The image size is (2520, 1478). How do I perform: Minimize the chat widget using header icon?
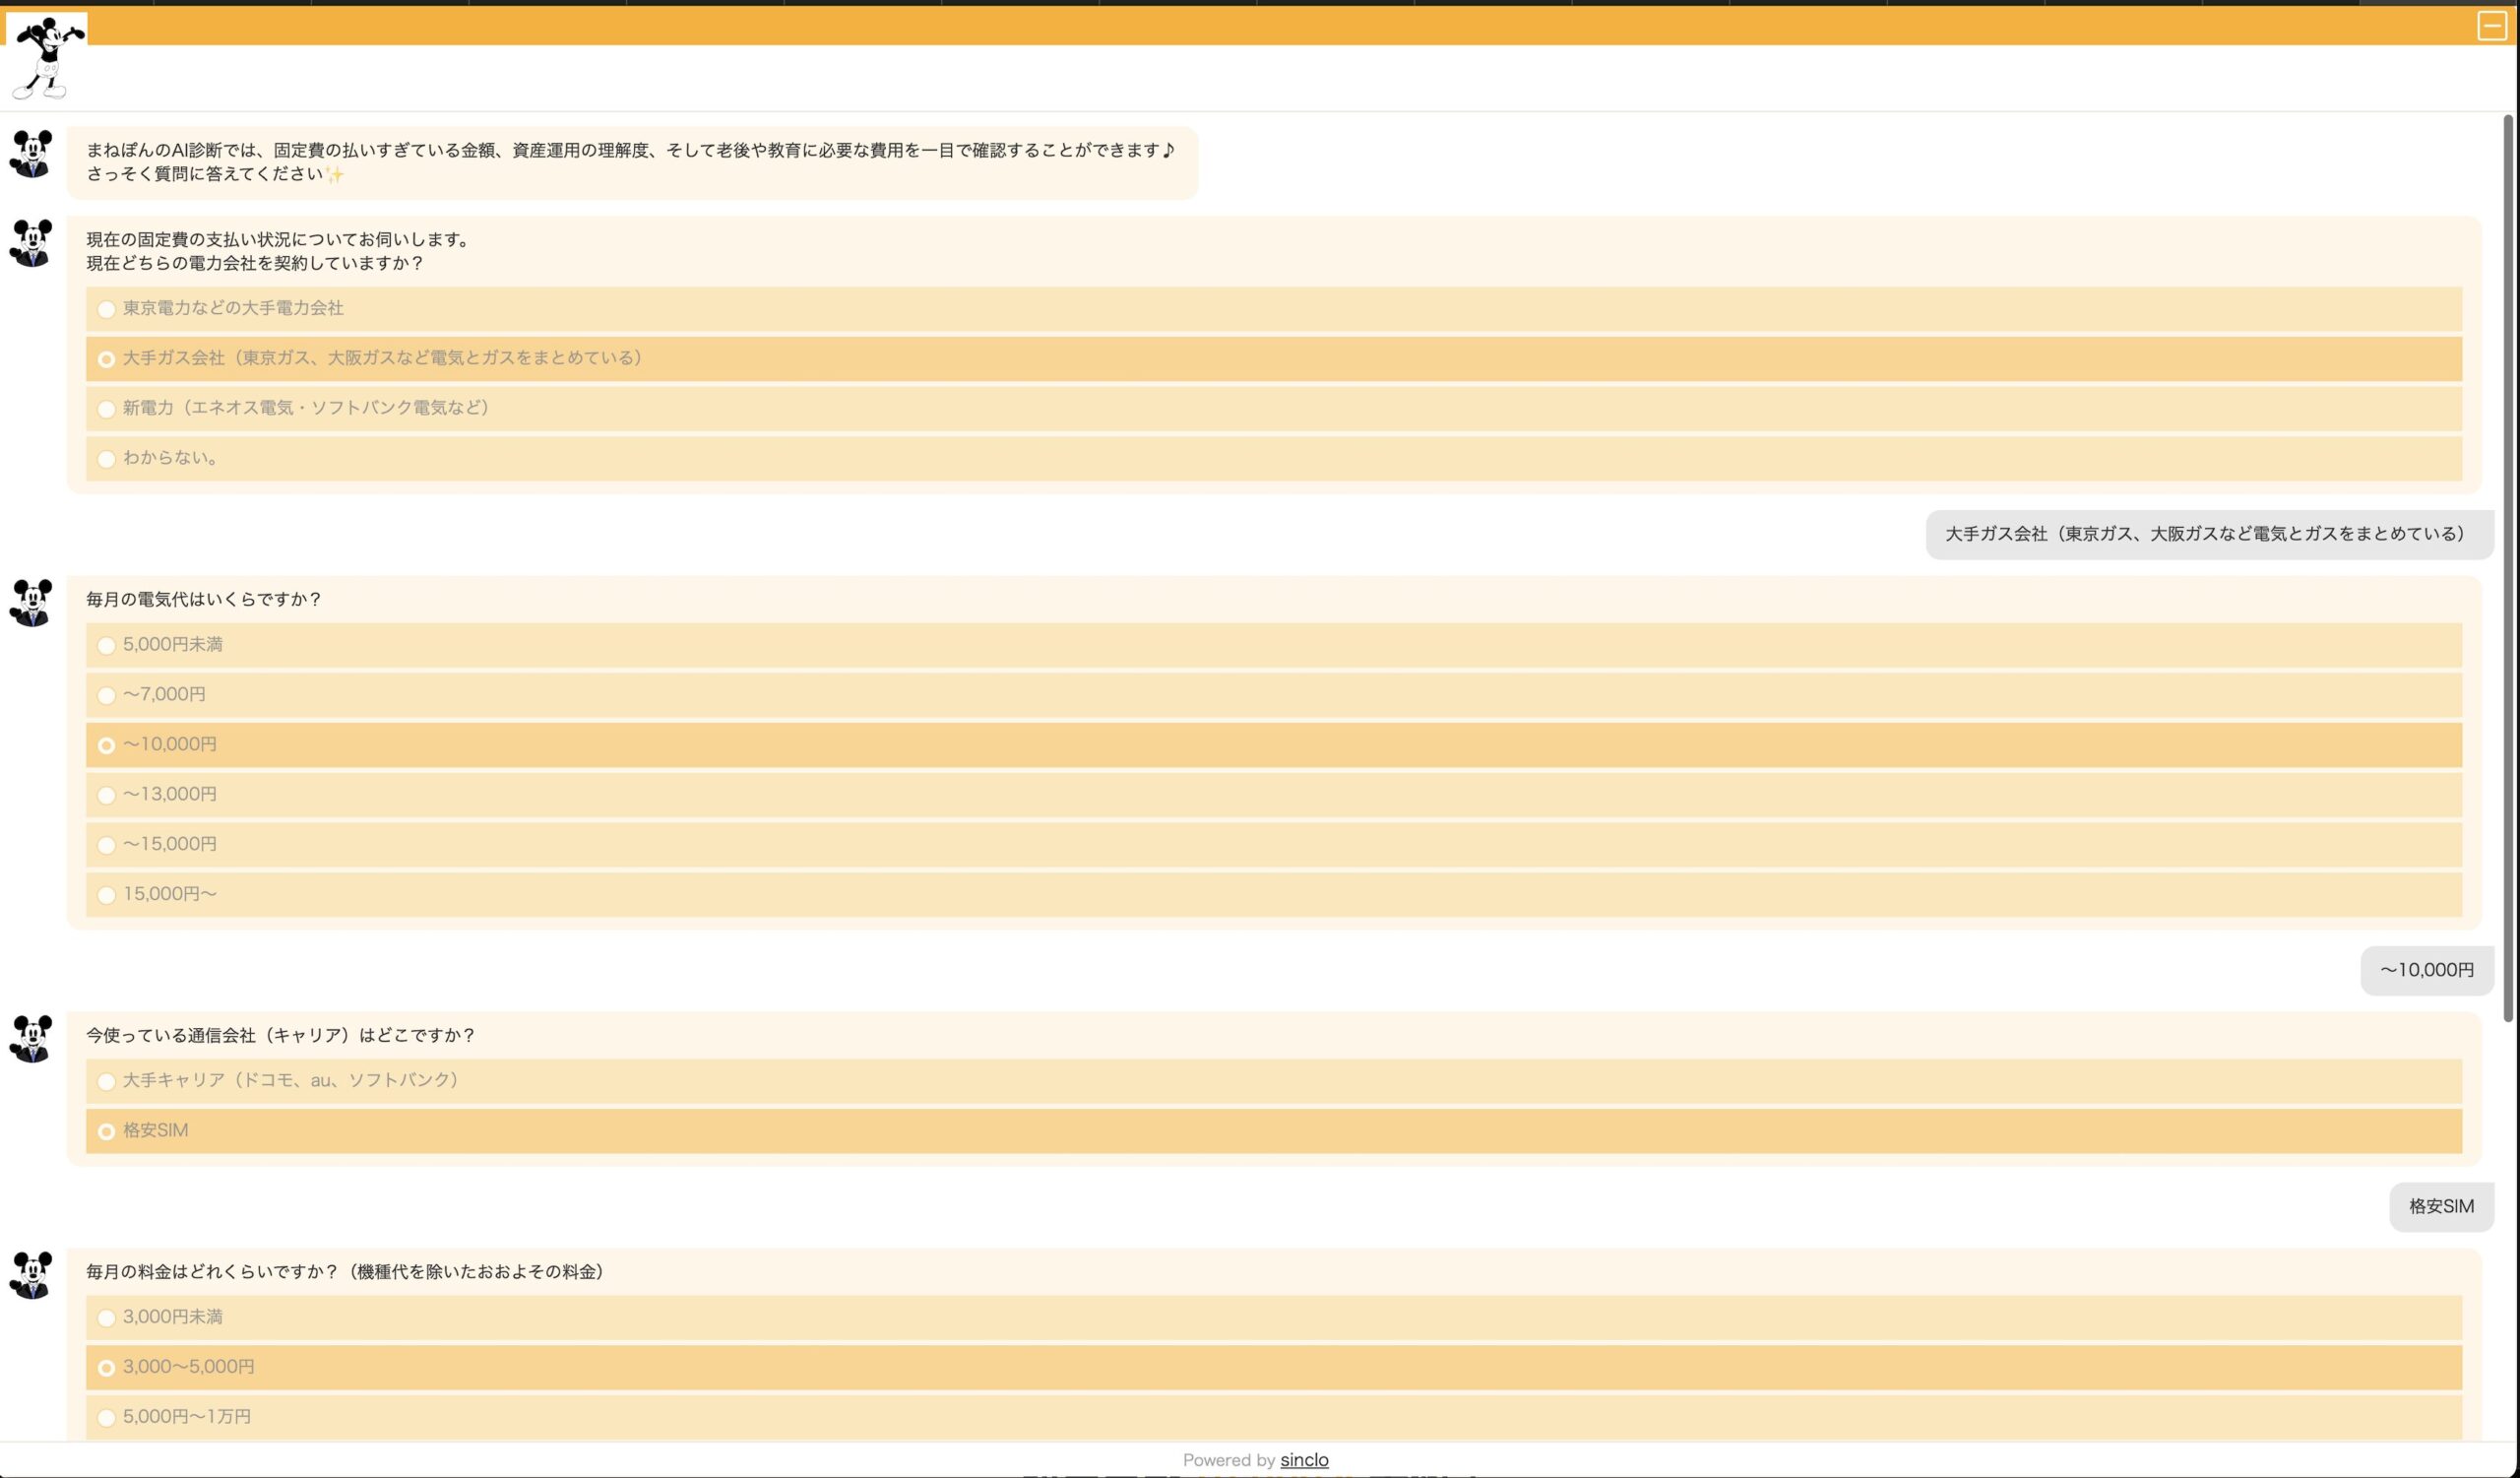[x=2490, y=26]
